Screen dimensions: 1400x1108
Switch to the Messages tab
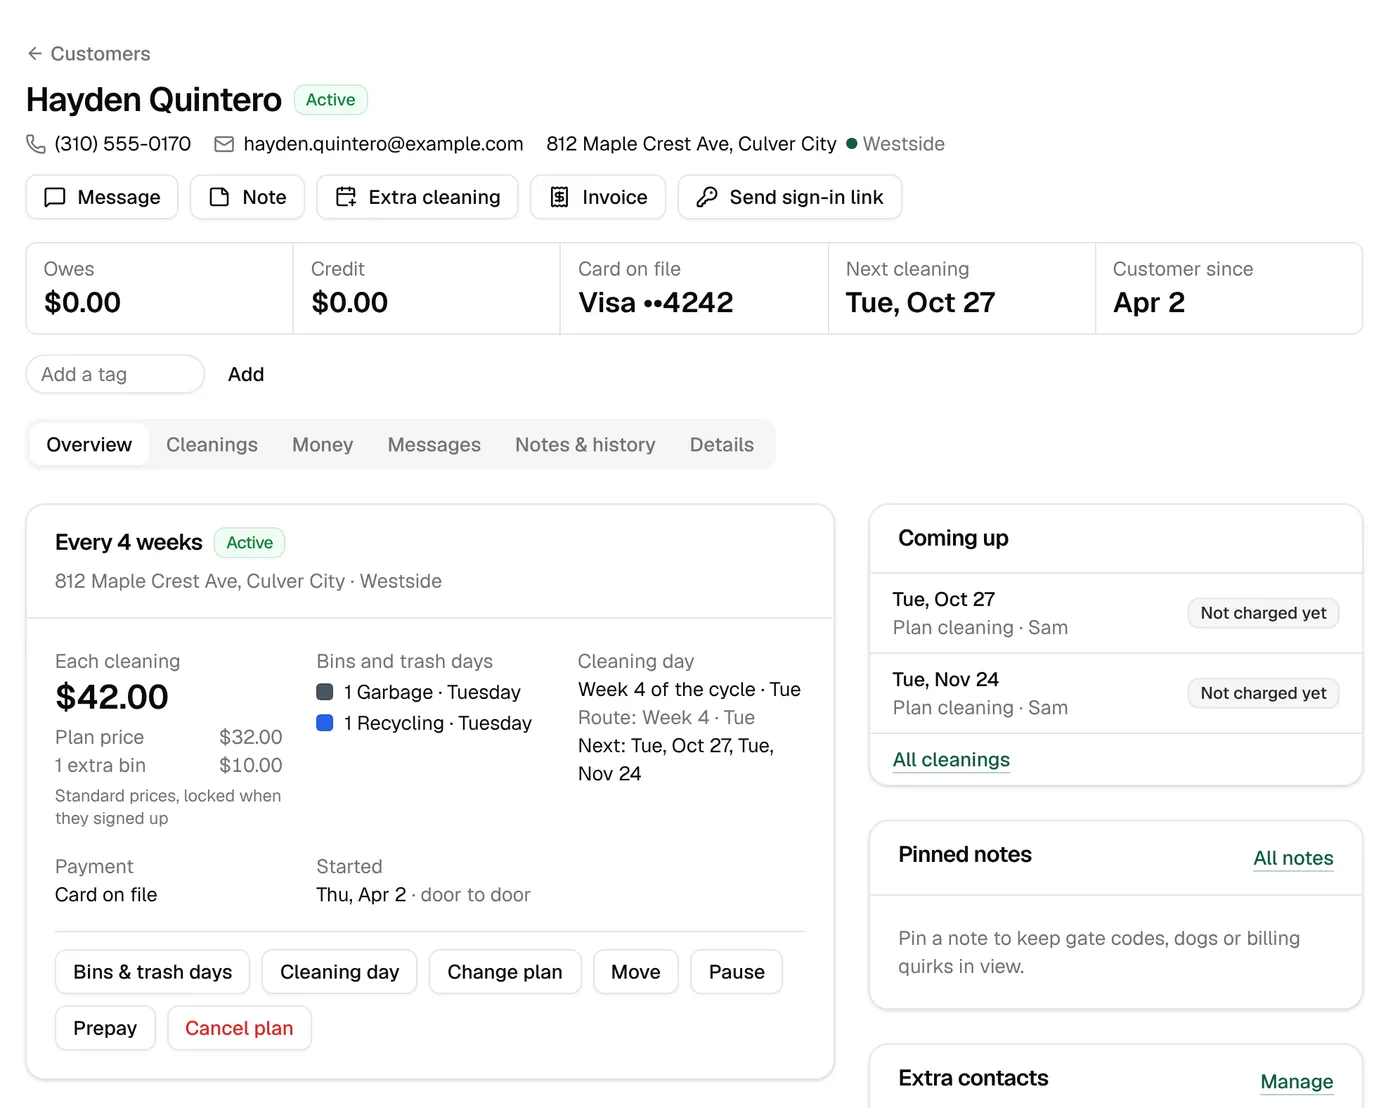[434, 445]
